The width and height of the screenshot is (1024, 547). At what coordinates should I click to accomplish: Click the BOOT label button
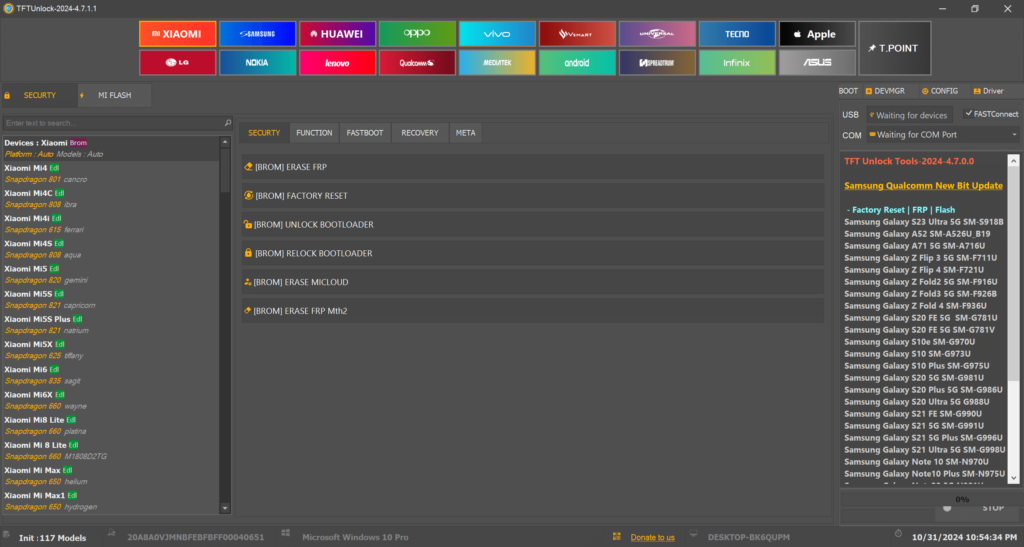point(848,91)
